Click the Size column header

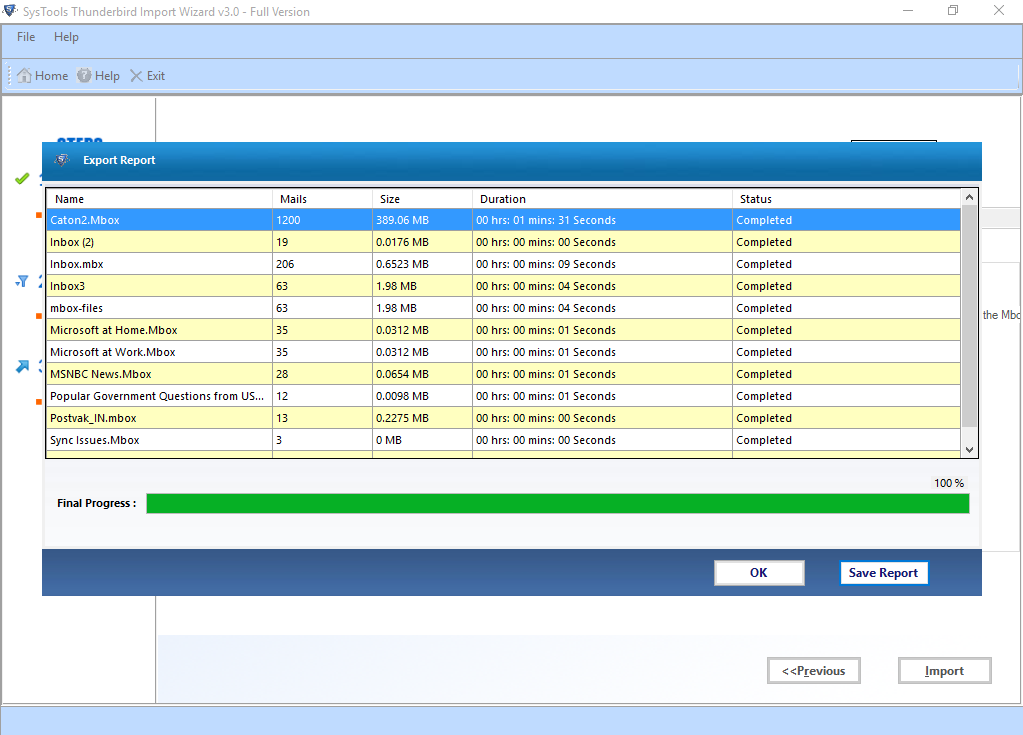pyautogui.click(x=422, y=199)
